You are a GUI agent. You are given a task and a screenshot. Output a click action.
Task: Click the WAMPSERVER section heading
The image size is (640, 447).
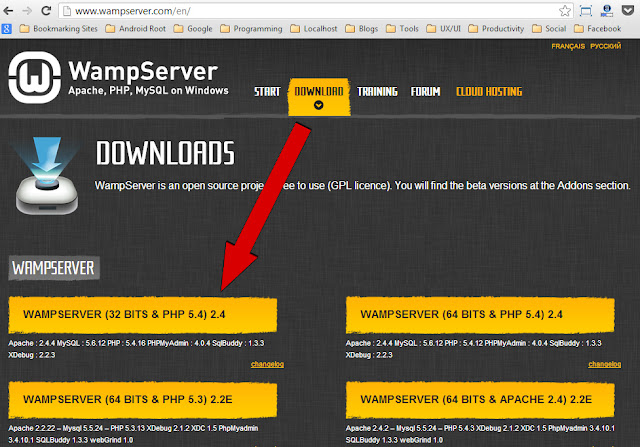54,268
